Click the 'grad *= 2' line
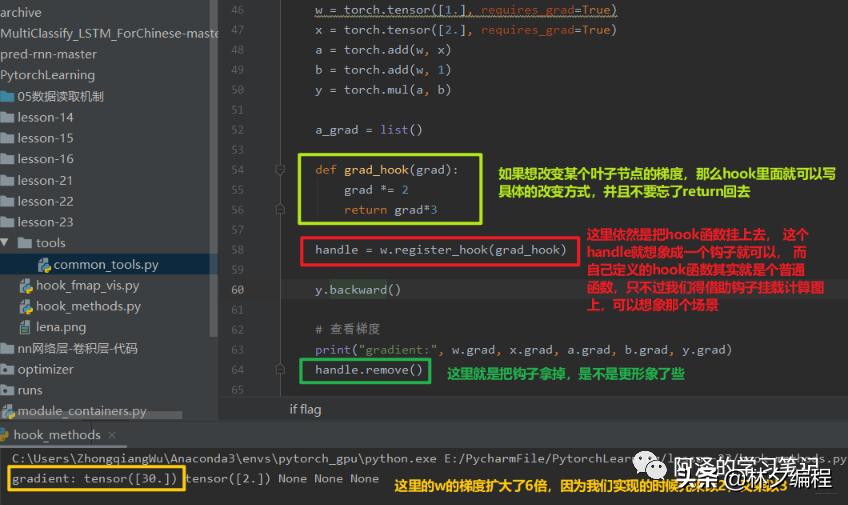The width and height of the screenshot is (848, 505). click(376, 190)
